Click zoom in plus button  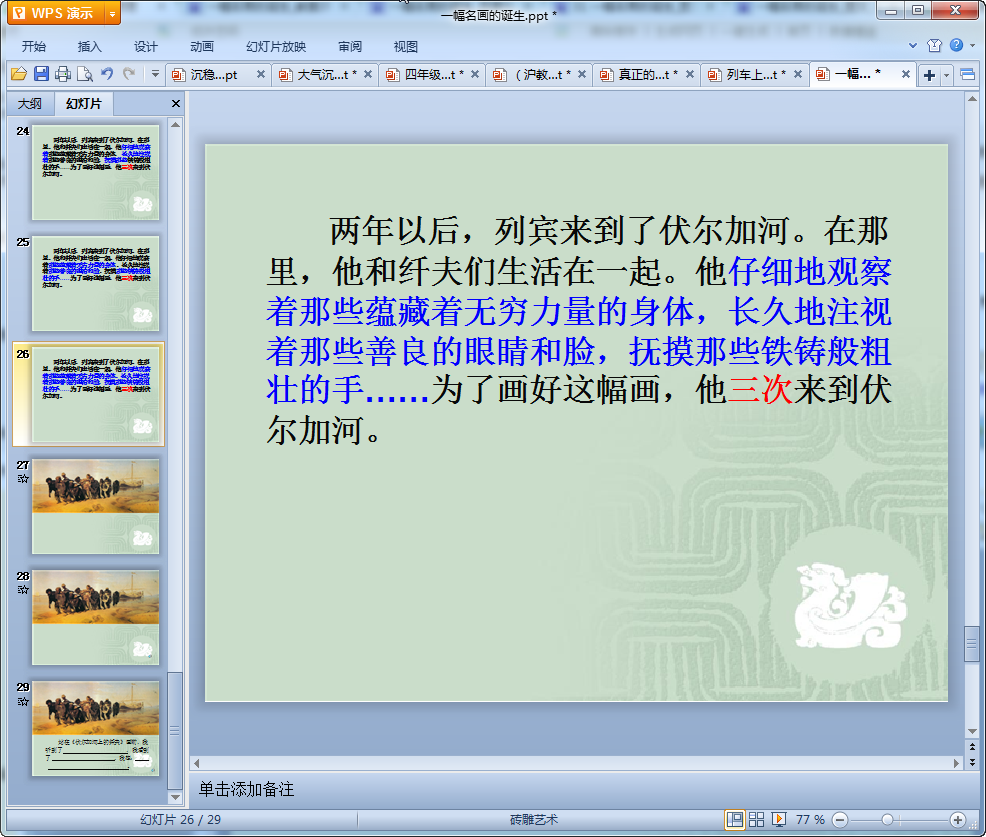pyautogui.click(x=958, y=820)
